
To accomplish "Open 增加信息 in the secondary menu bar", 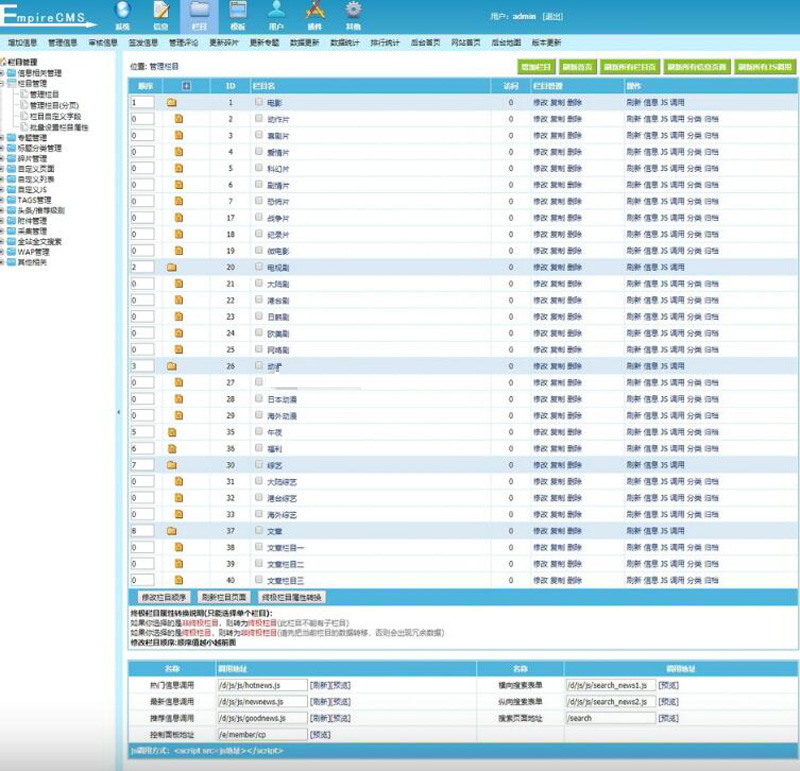I will tap(22, 43).
